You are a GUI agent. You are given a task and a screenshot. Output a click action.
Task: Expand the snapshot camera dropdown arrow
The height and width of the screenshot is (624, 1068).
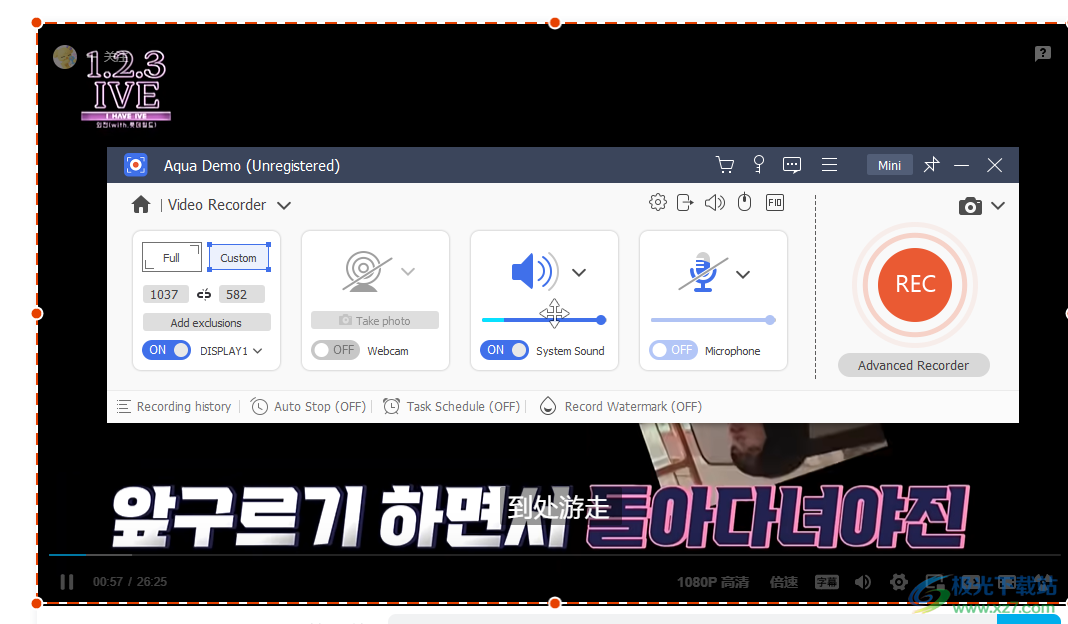[x=998, y=206]
